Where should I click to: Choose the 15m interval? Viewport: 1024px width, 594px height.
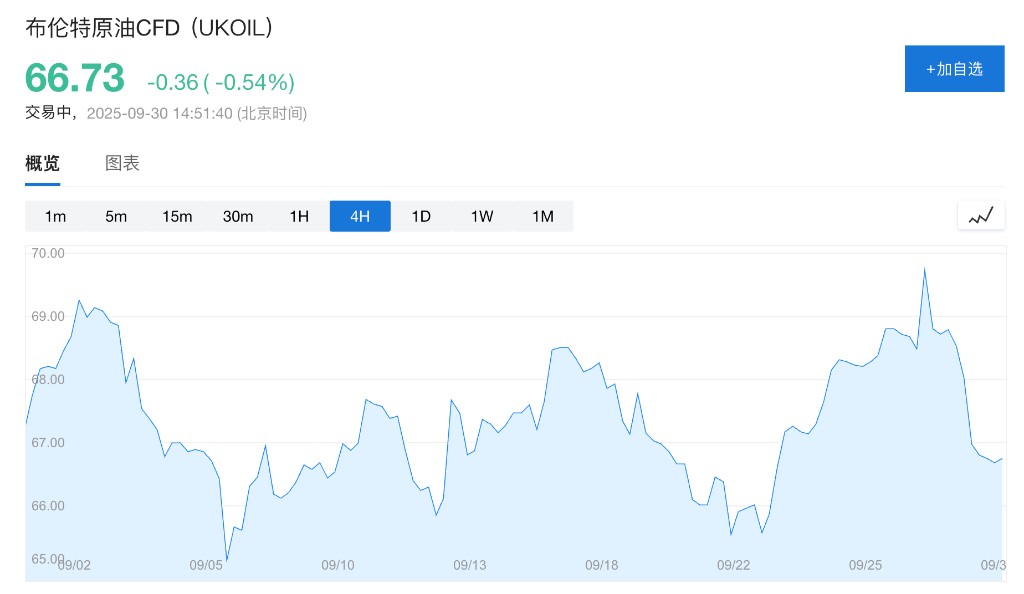[x=177, y=216]
